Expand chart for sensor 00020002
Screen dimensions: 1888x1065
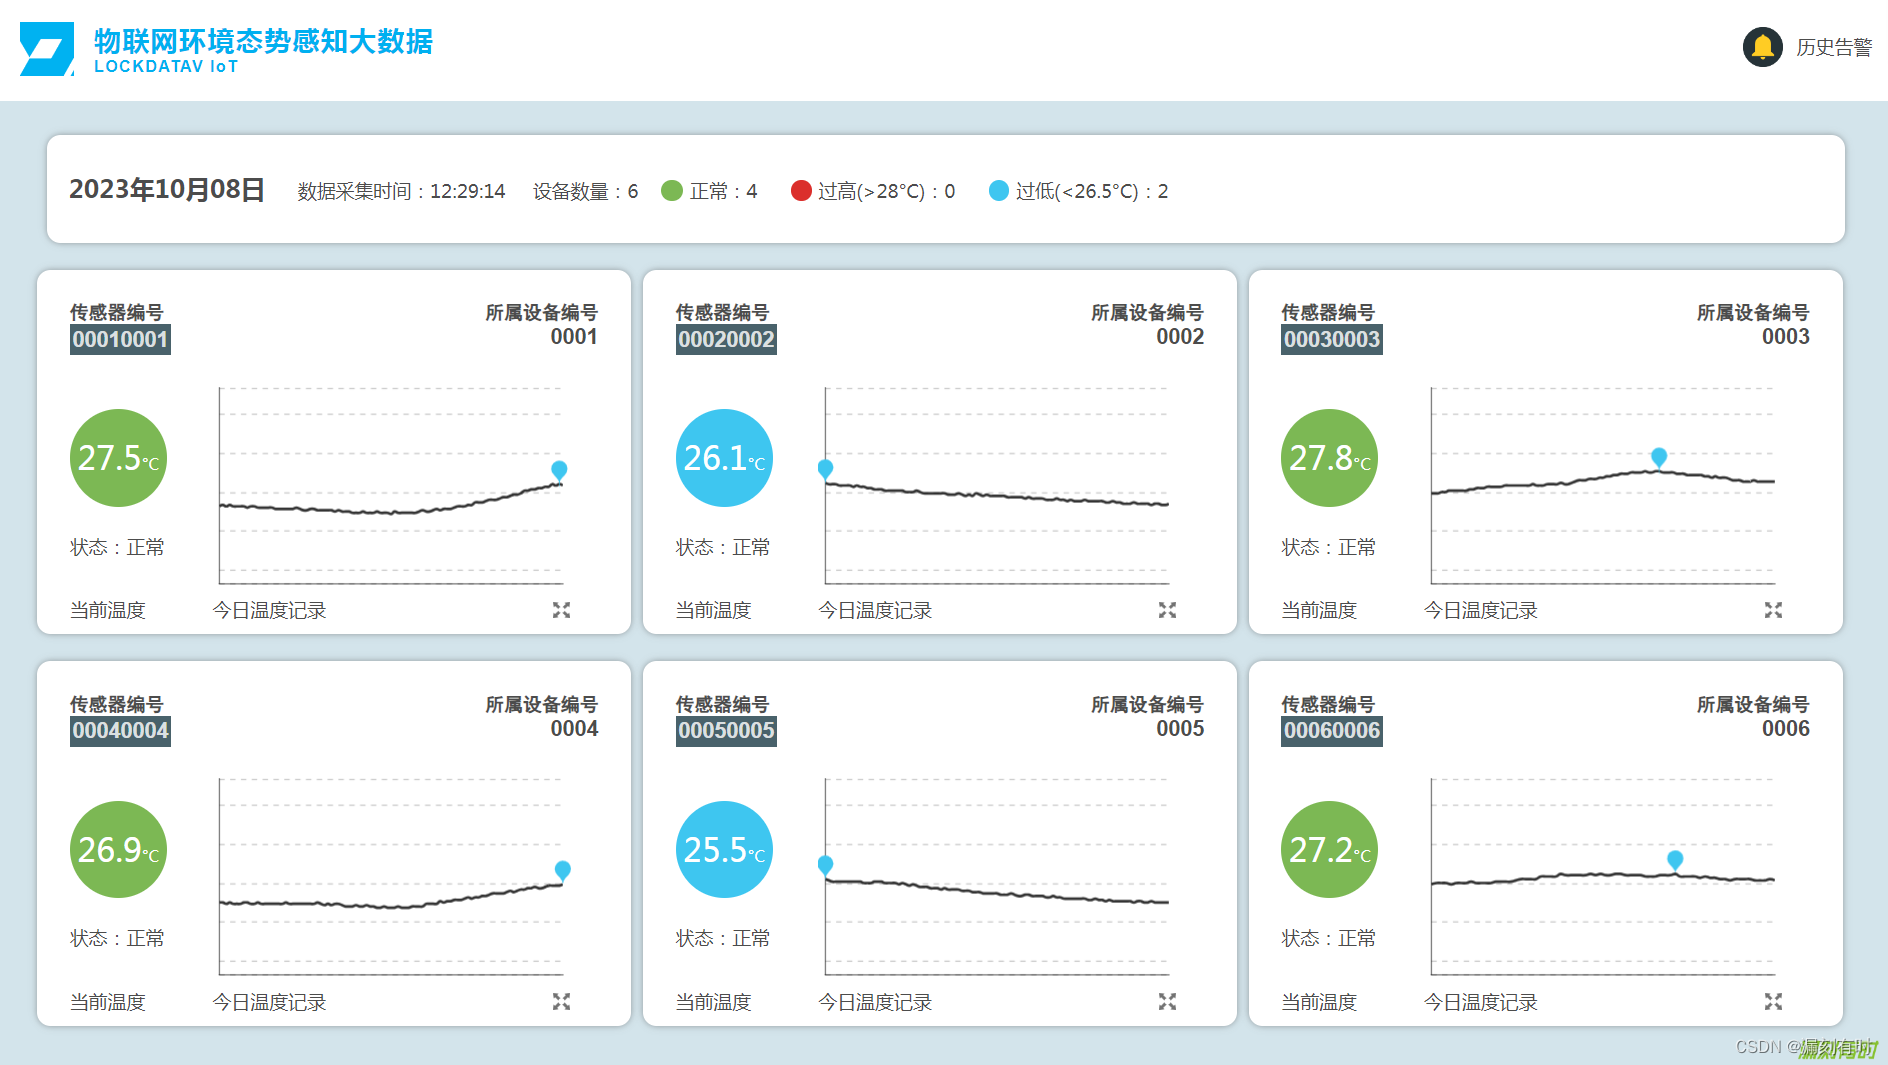[1167, 610]
